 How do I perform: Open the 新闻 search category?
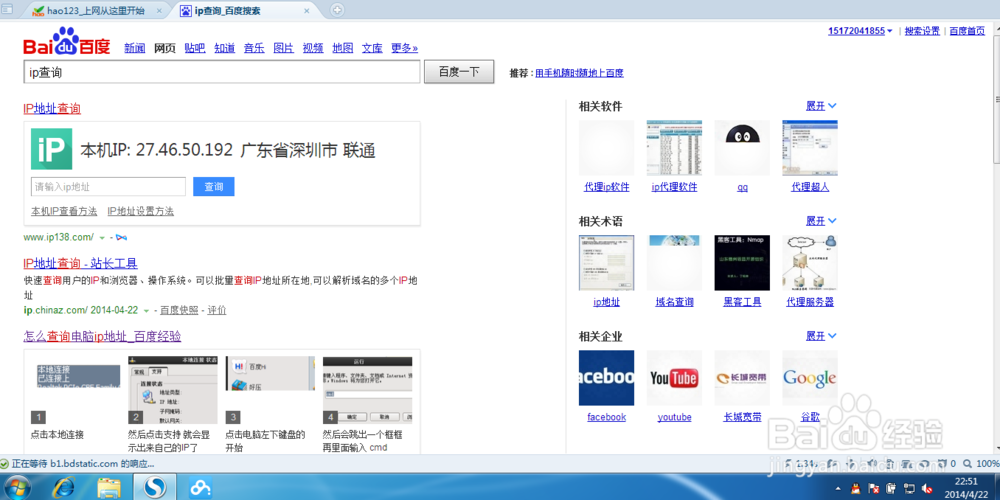[135, 48]
